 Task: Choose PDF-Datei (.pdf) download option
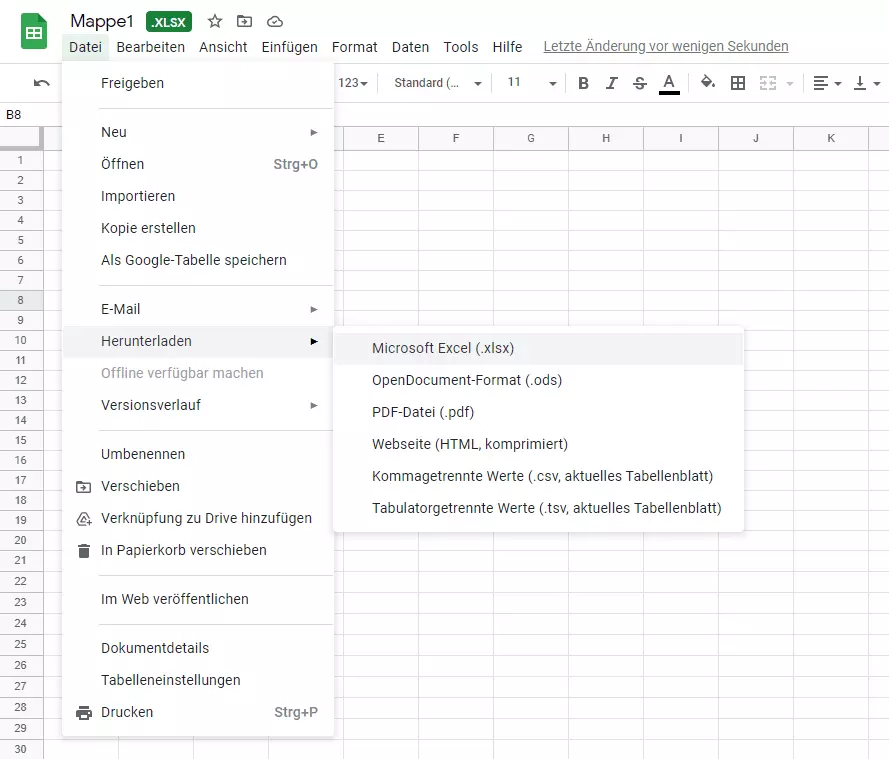423,412
